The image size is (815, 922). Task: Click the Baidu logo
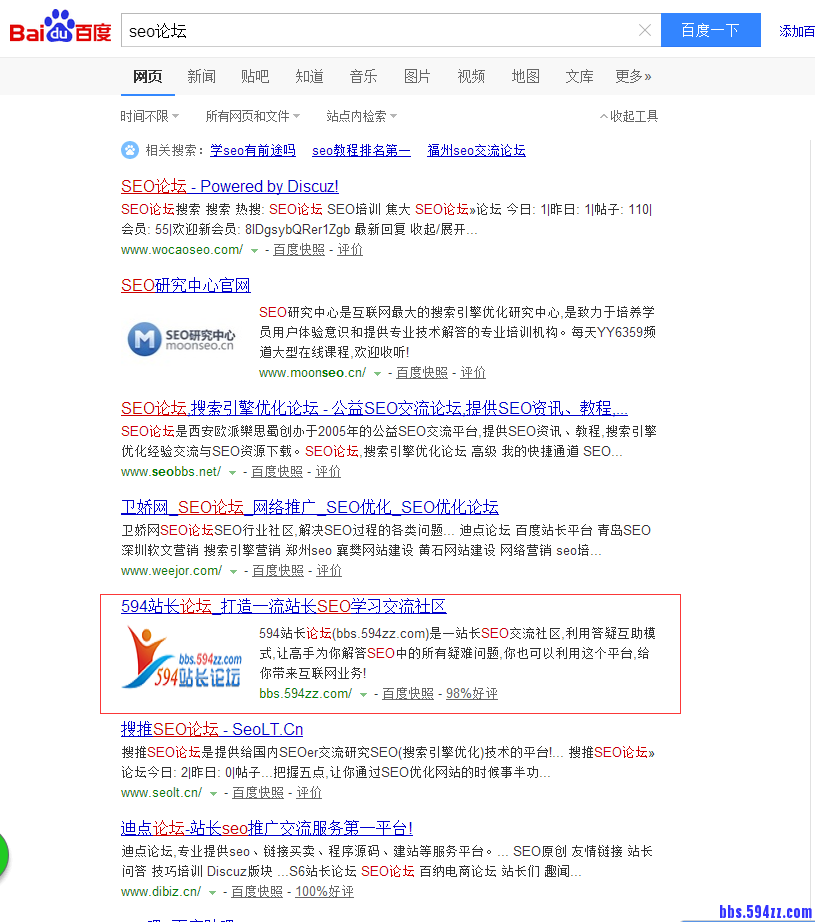(60, 30)
